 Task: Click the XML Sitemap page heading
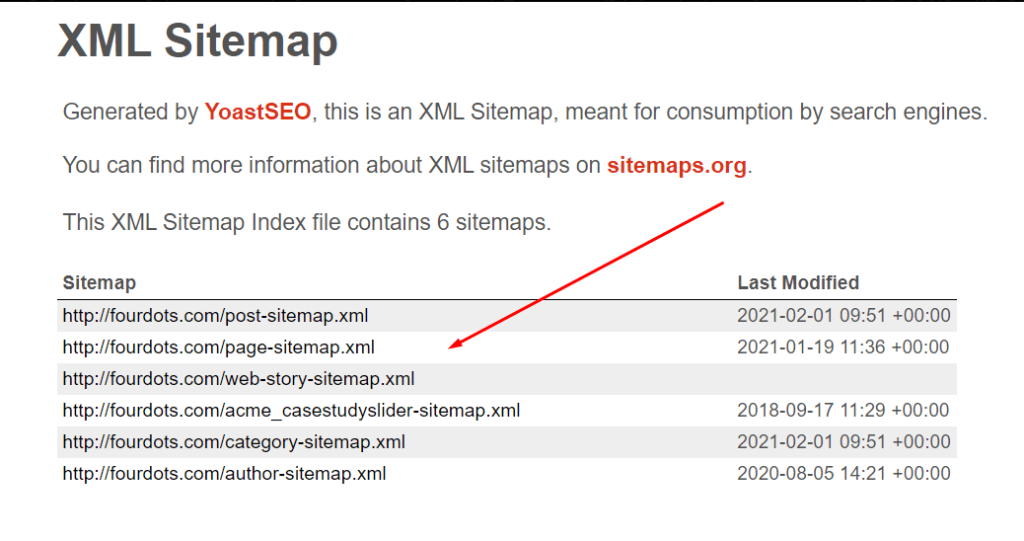[198, 41]
